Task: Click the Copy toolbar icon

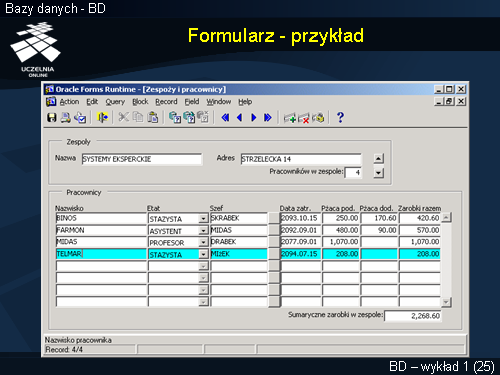Action: (138, 117)
